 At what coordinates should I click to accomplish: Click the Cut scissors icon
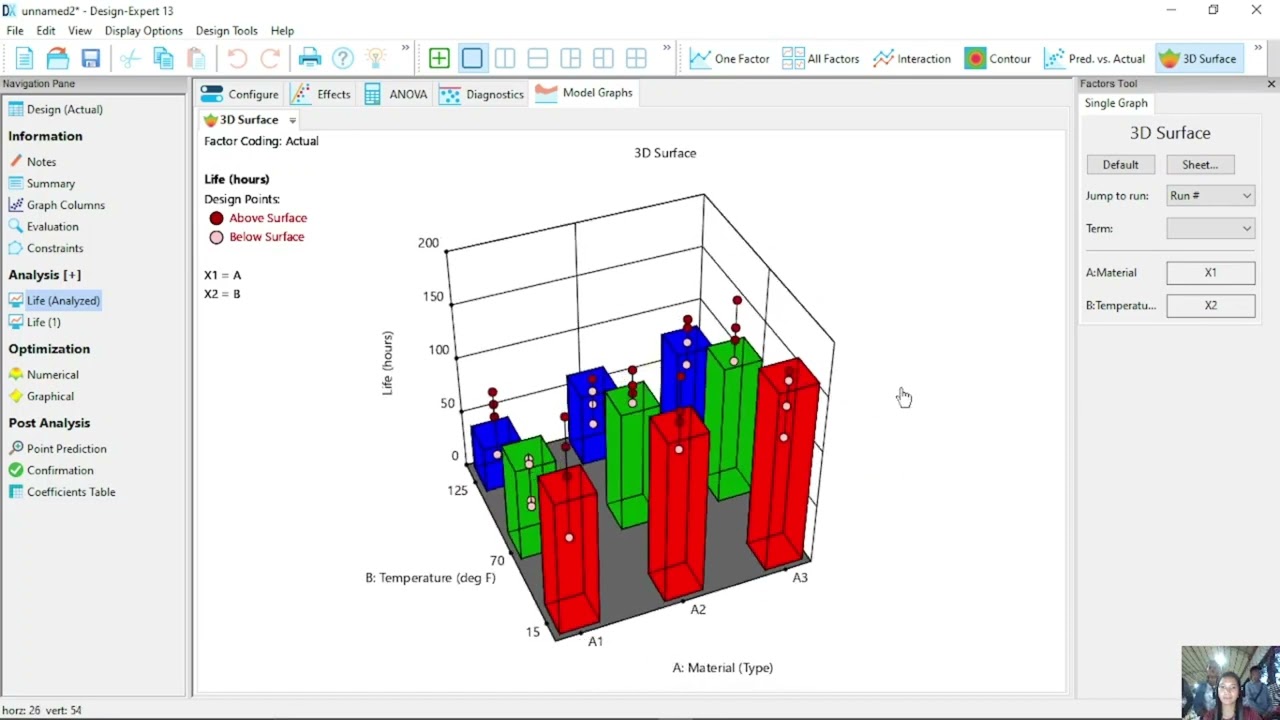point(130,58)
